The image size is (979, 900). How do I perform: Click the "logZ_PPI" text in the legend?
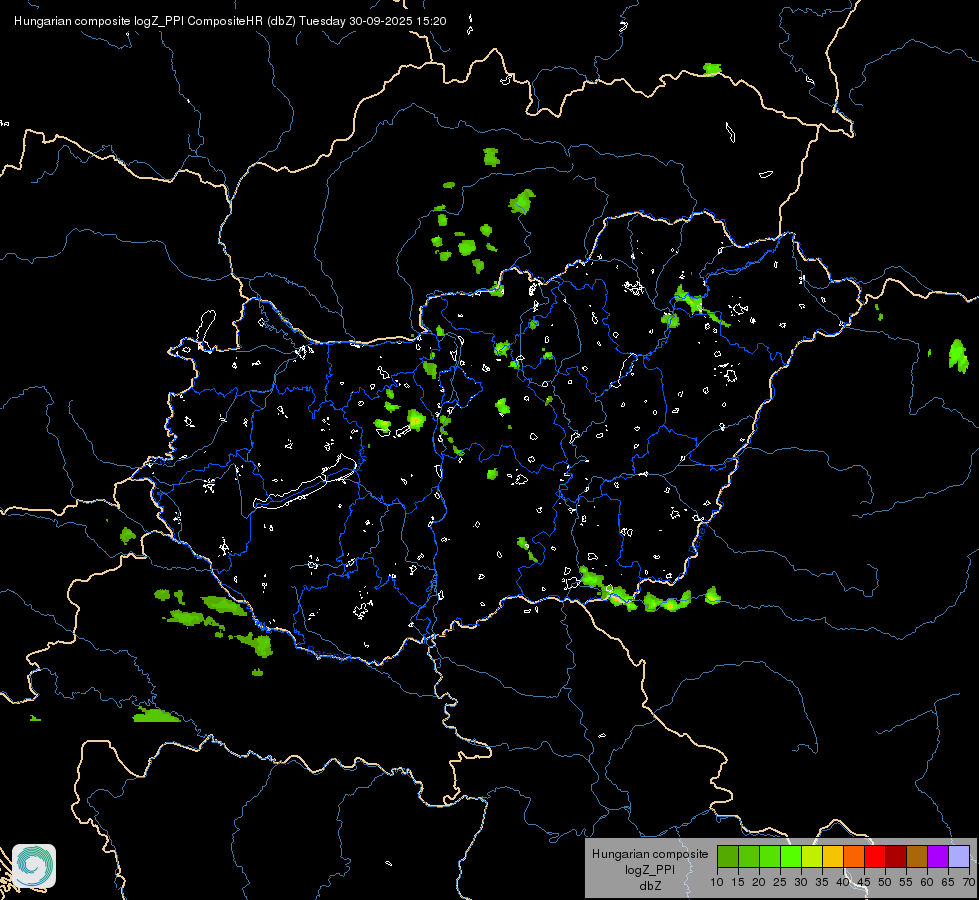(x=650, y=870)
